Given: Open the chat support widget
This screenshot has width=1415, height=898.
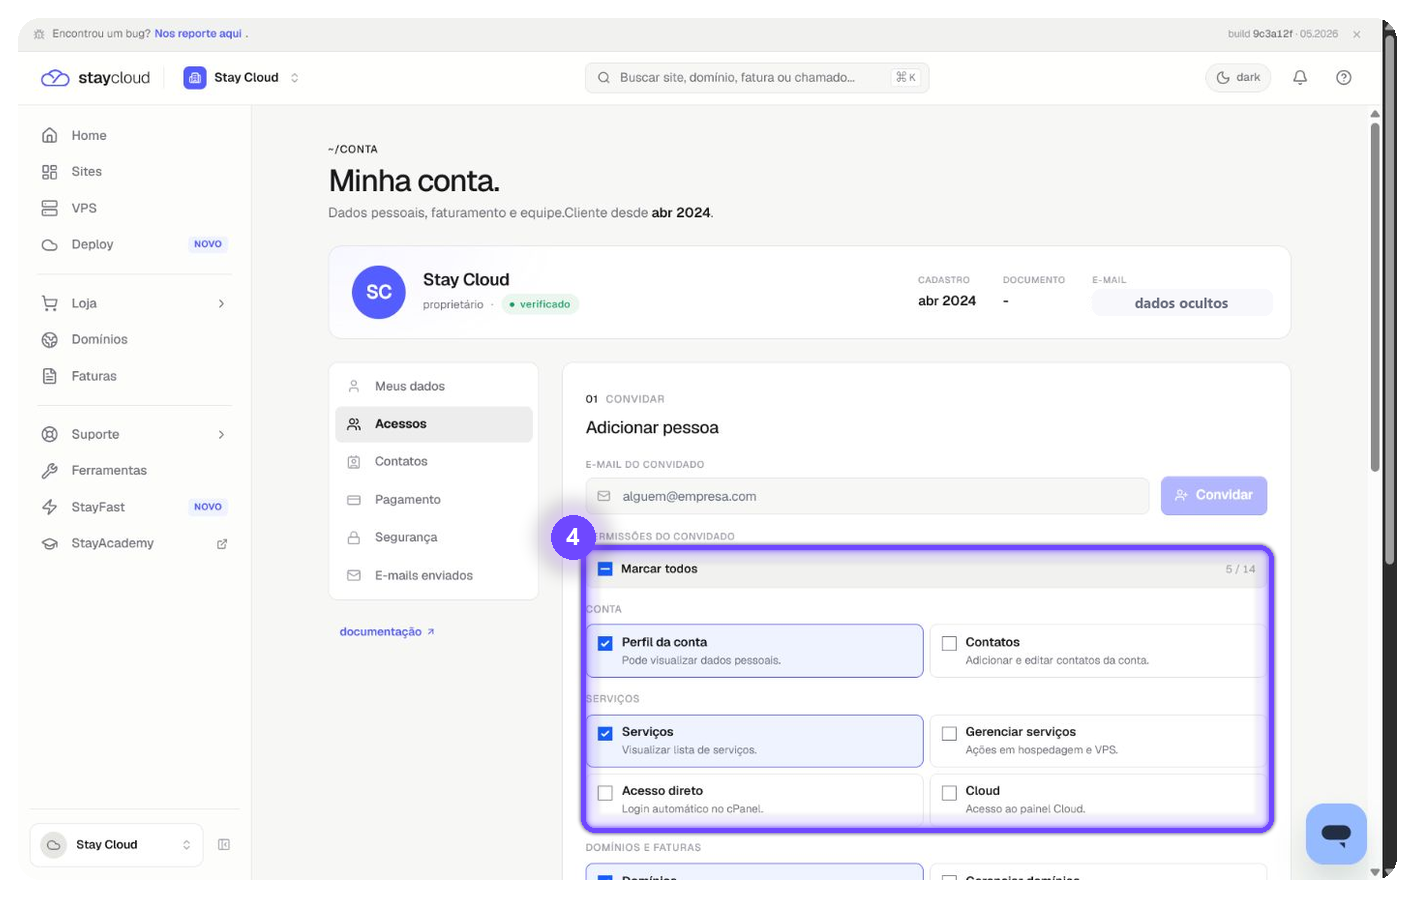Looking at the screenshot, I should click(1336, 834).
